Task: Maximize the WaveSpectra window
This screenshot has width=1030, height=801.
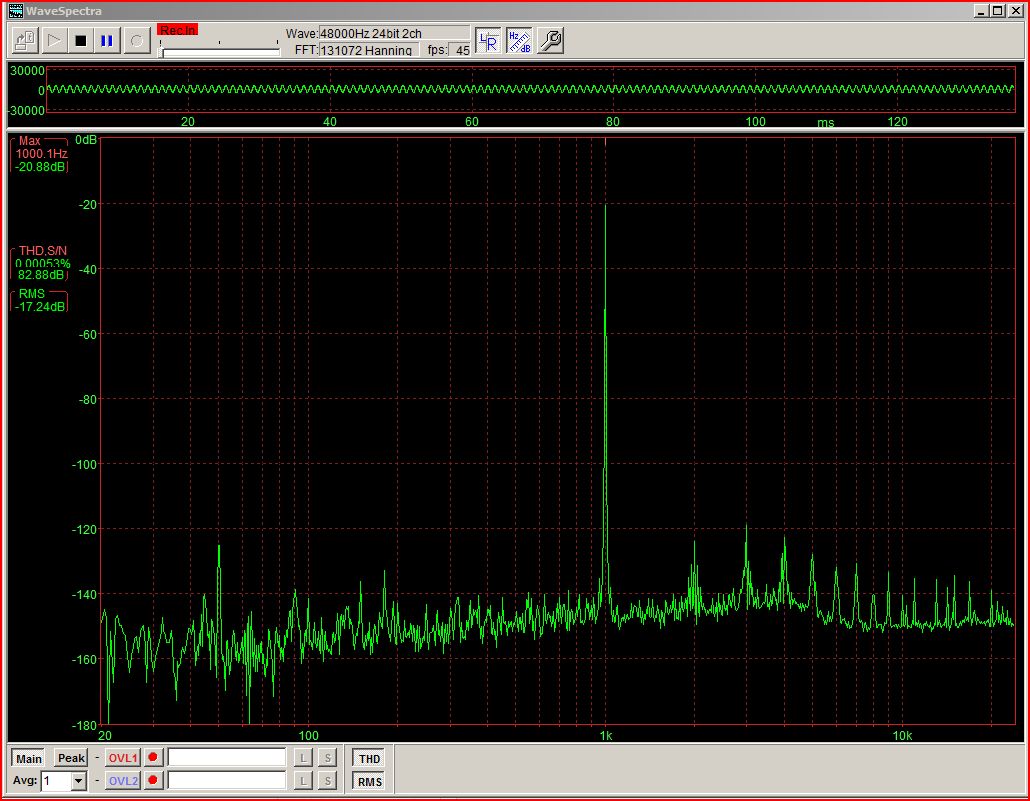Action: coord(997,11)
